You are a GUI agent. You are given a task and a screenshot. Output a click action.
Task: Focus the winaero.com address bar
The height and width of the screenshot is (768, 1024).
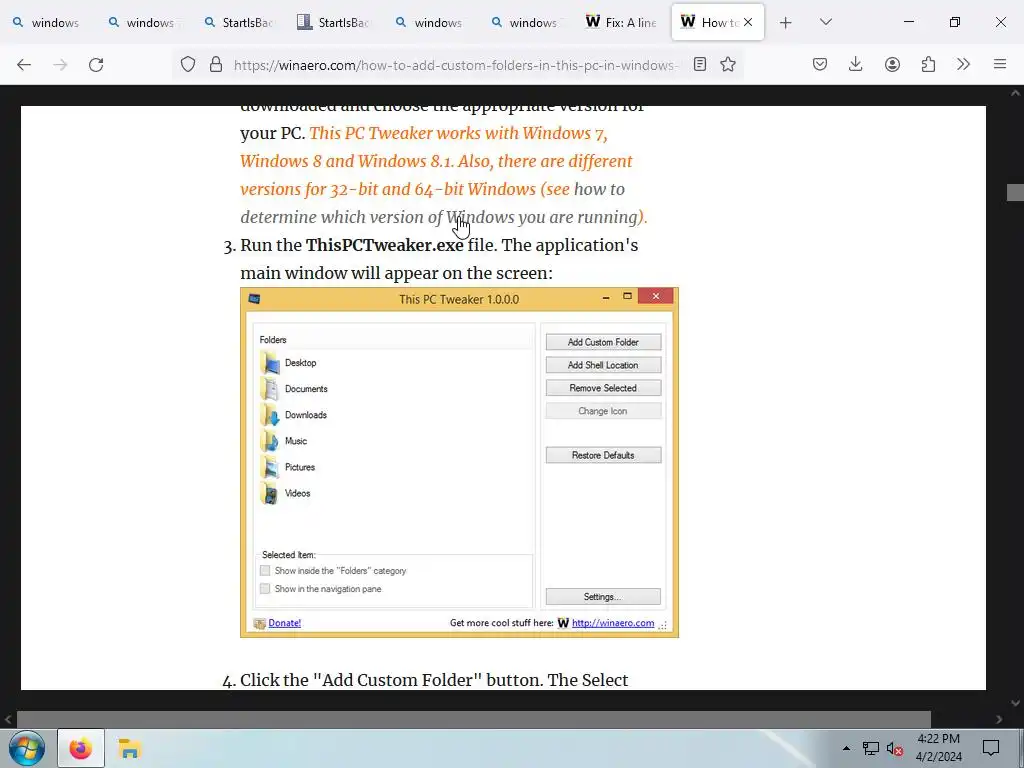coord(456,65)
